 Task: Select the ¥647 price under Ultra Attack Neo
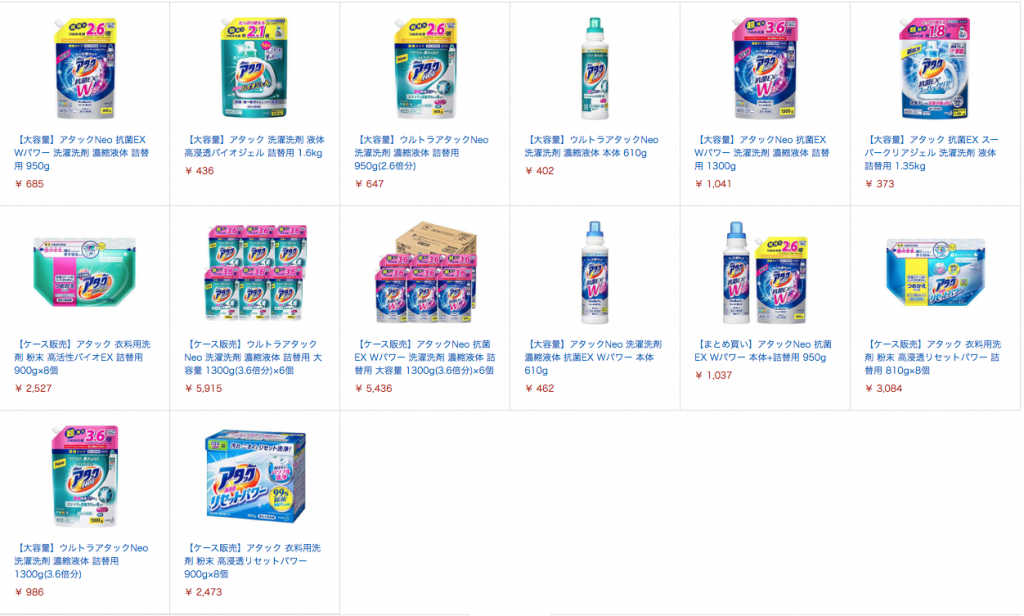(370, 184)
